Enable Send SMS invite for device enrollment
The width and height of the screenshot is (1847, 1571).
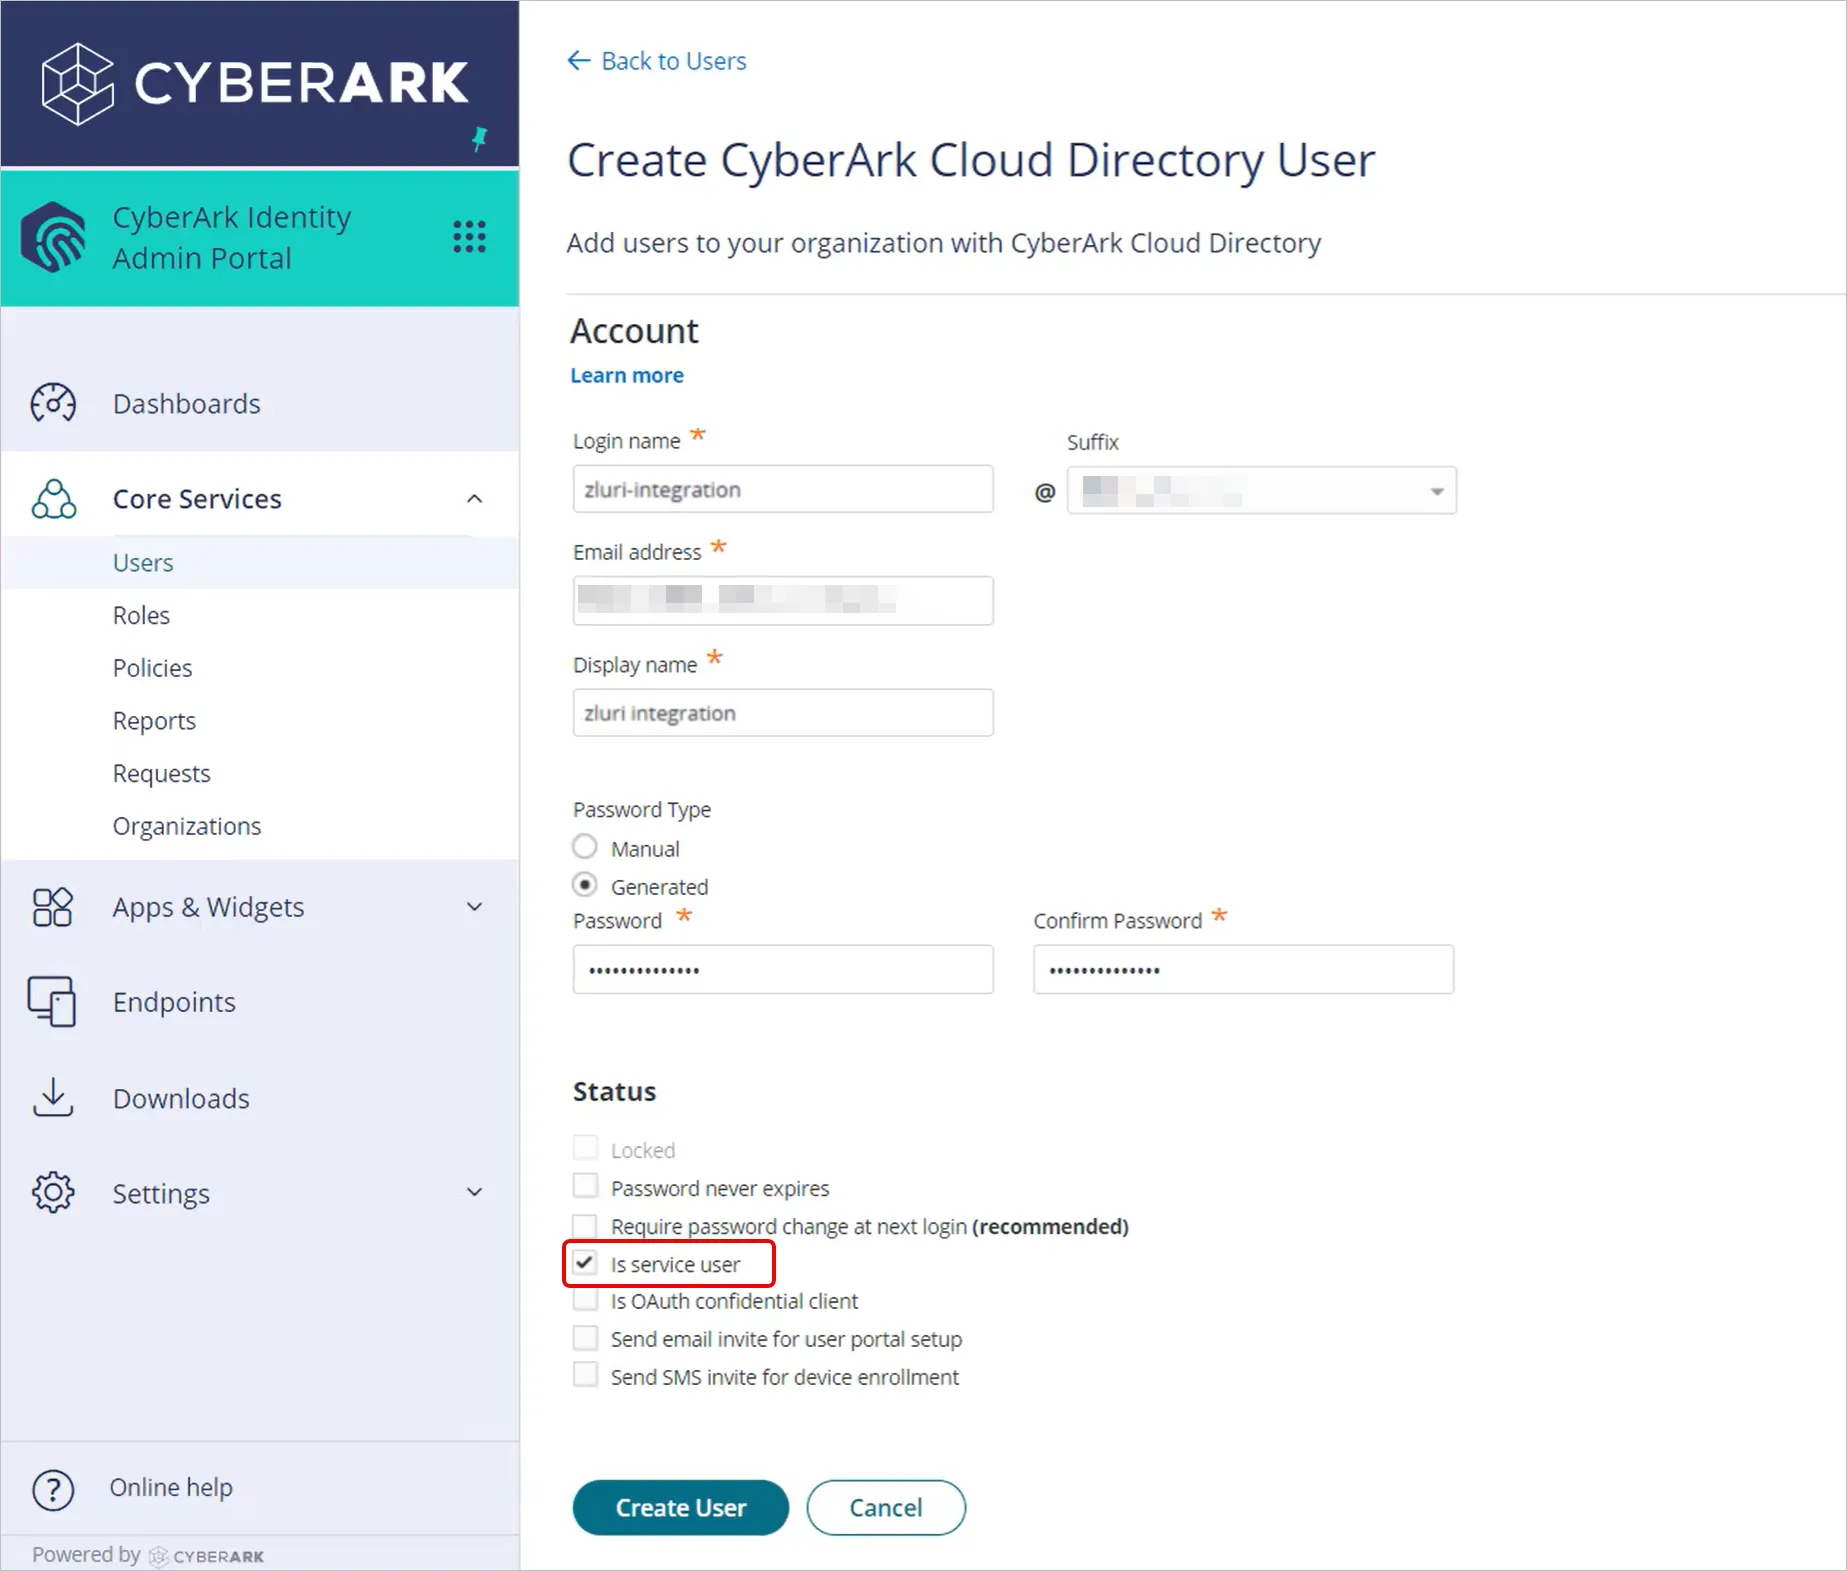pyautogui.click(x=585, y=1375)
